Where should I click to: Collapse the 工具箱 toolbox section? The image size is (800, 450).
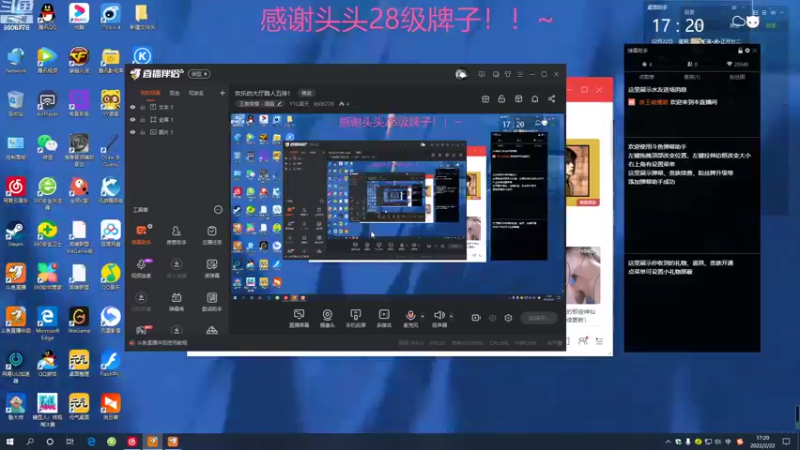pyautogui.click(x=218, y=210)
